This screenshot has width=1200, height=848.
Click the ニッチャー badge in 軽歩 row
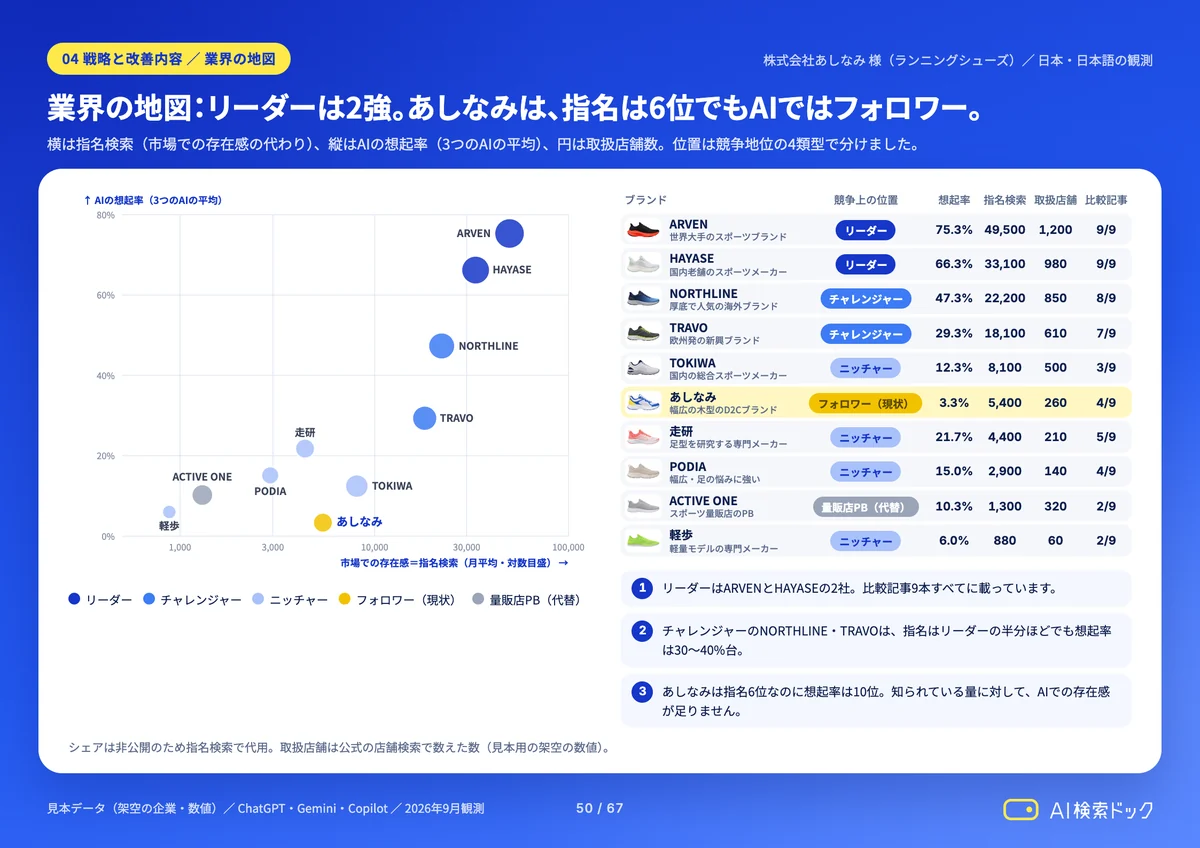tap(865, 540)
